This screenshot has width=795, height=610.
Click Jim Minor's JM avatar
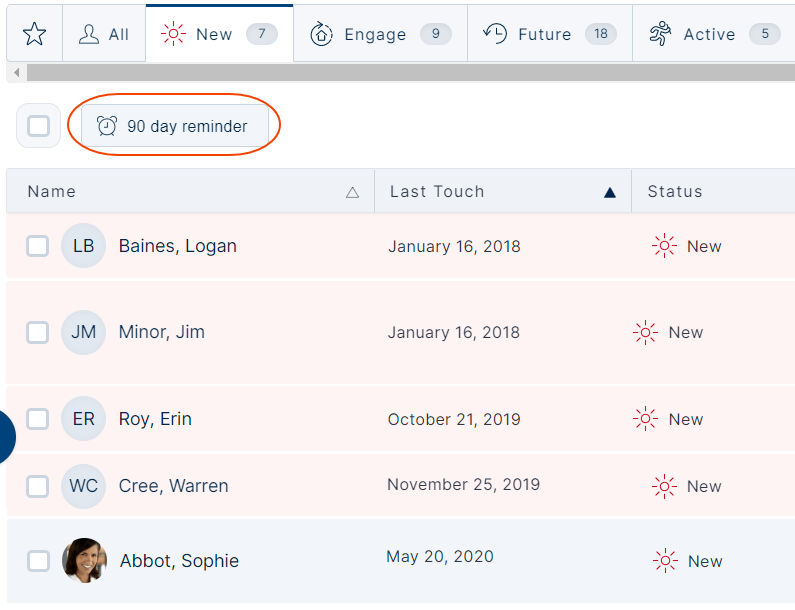83,332
